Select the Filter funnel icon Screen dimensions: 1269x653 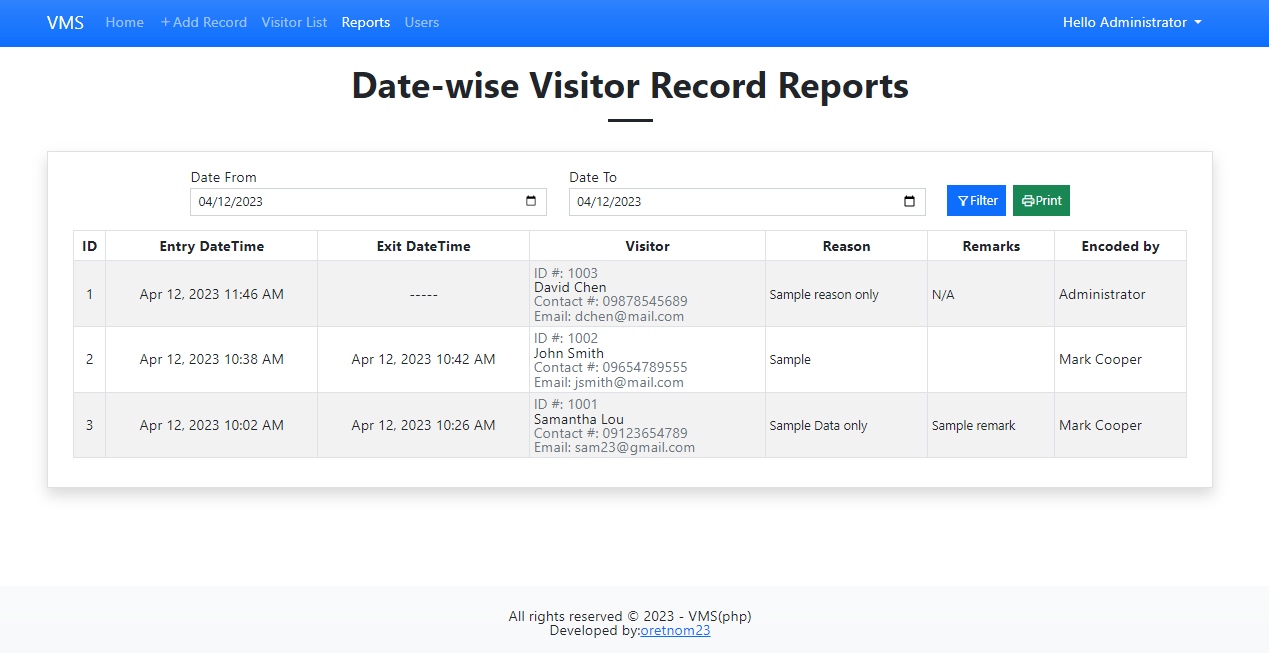click(961, 200)
